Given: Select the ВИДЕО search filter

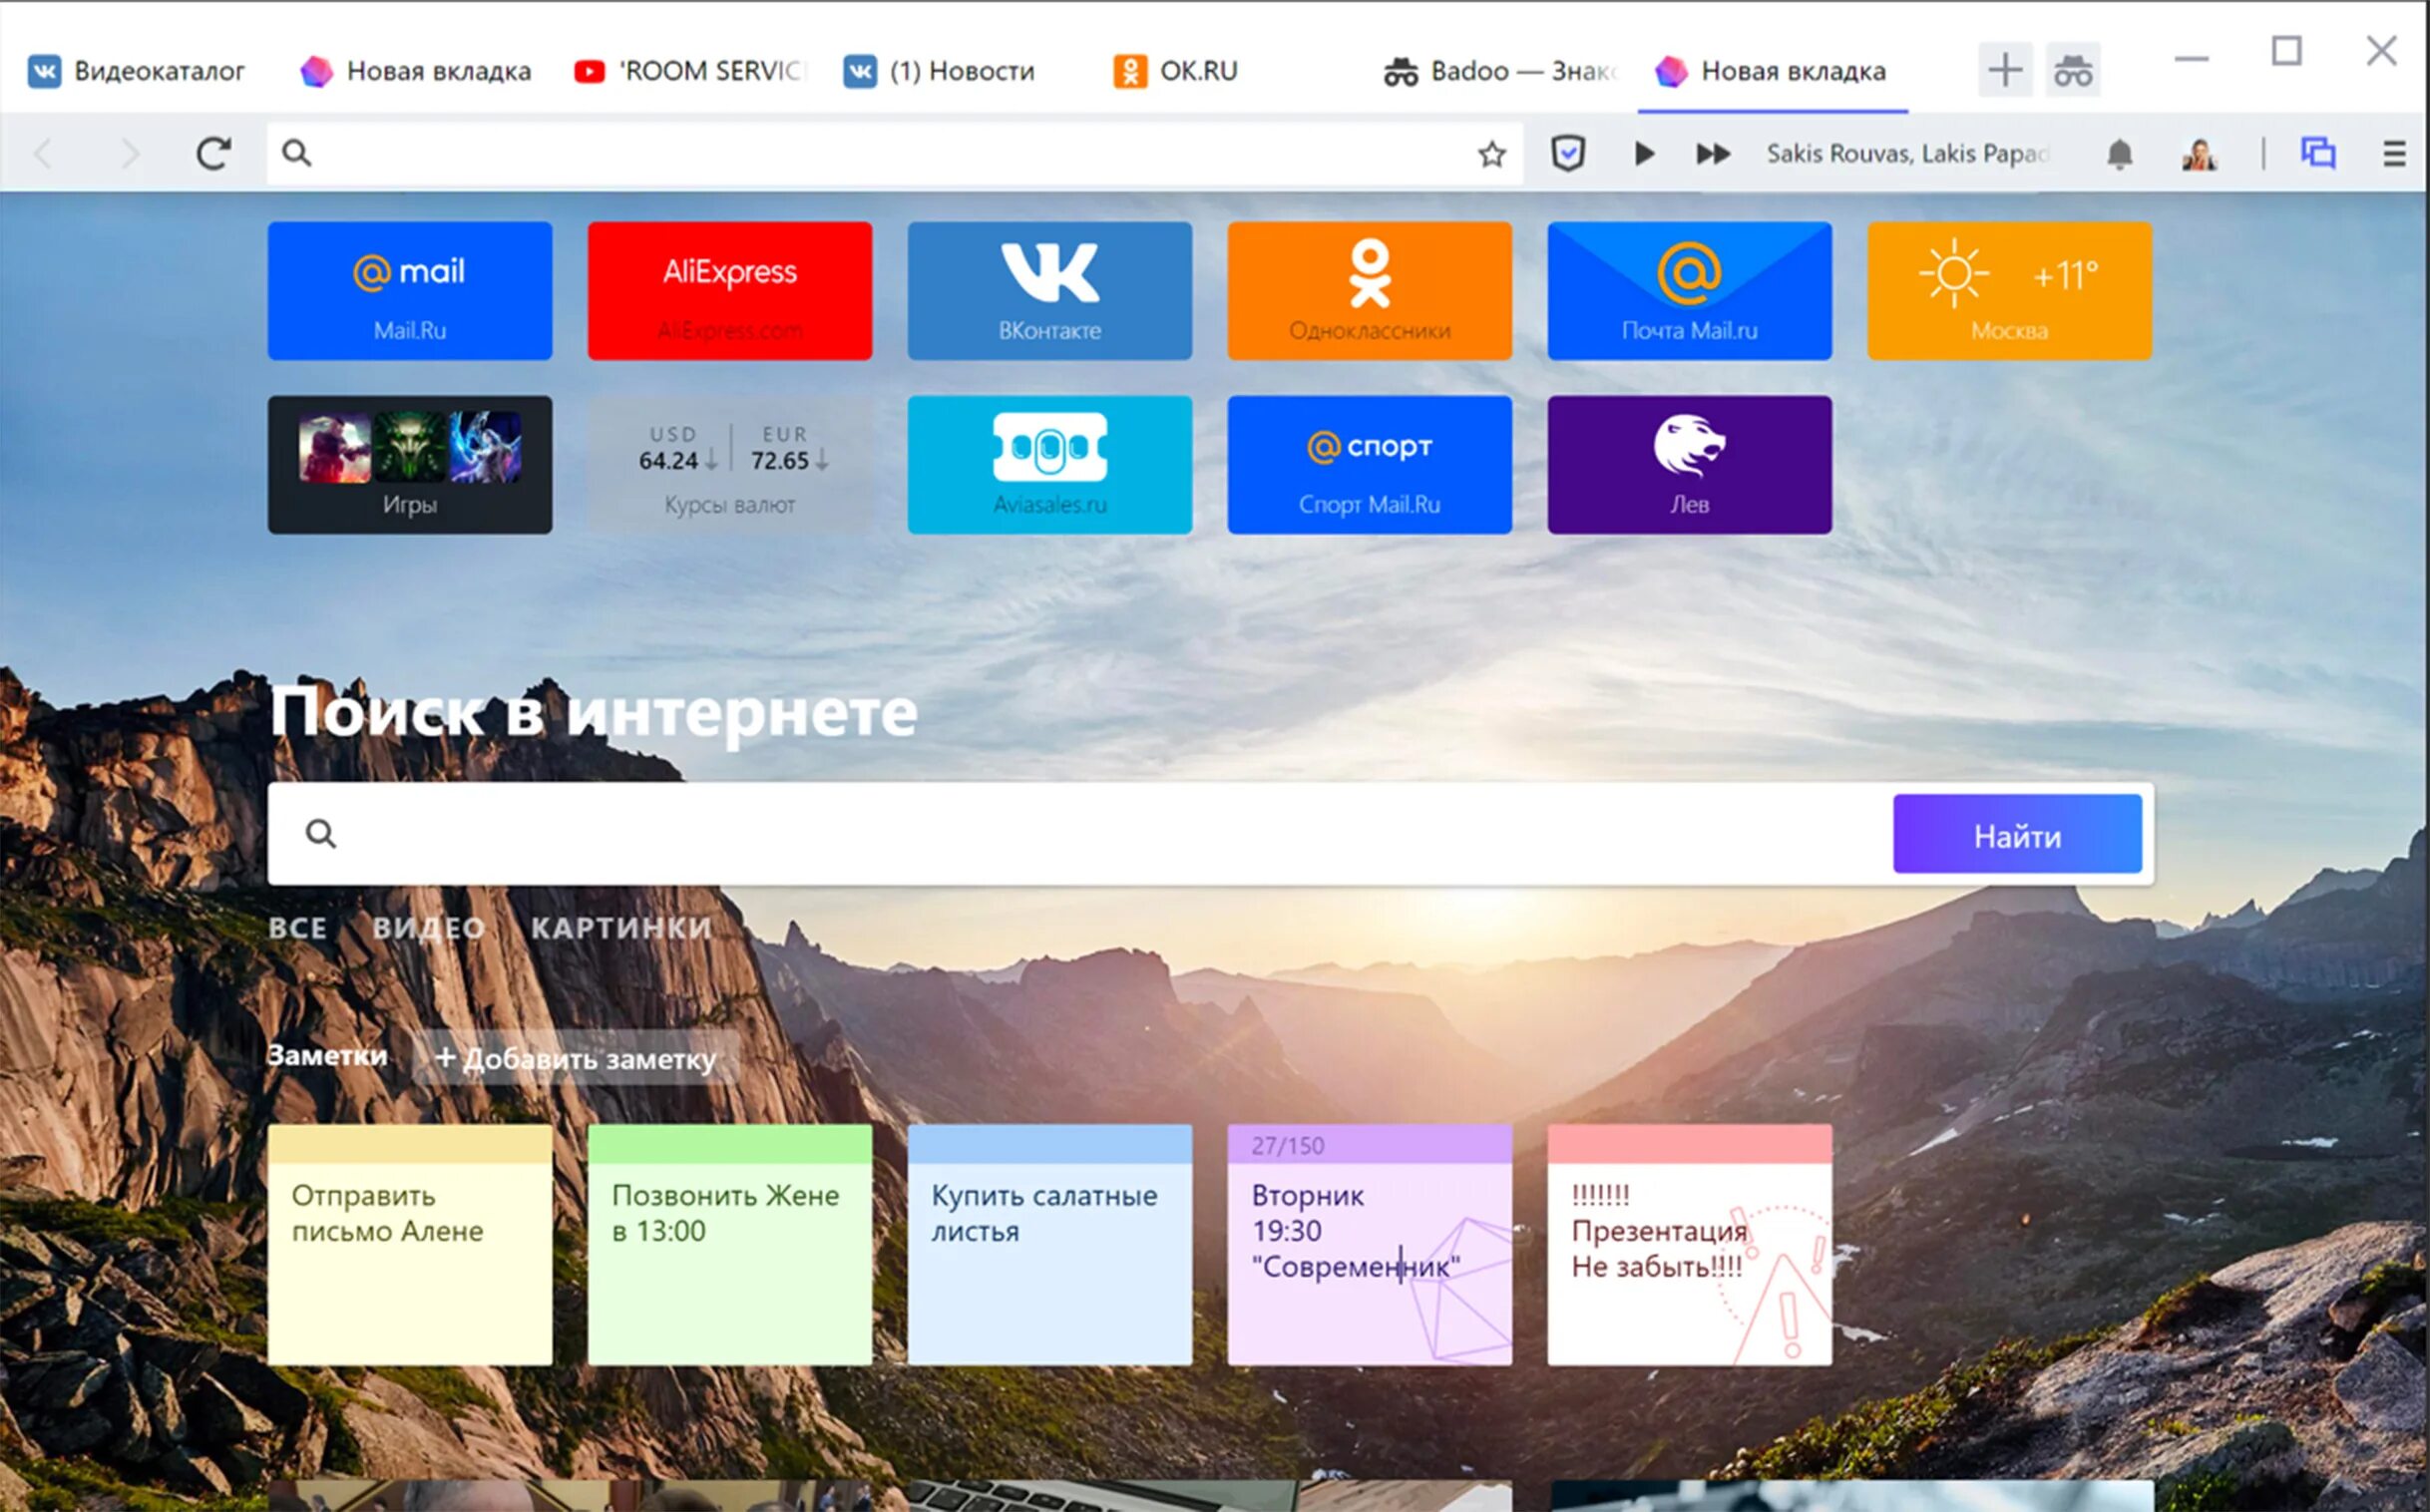Looking at the screenshot, I should coord(428,928).
